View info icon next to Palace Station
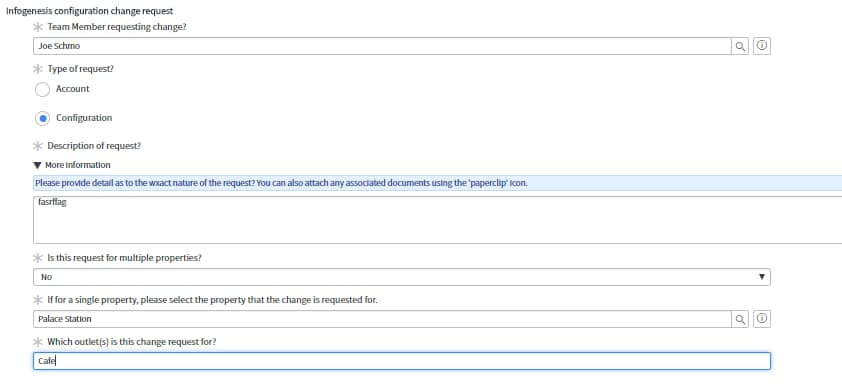 (x=761, y=319)
